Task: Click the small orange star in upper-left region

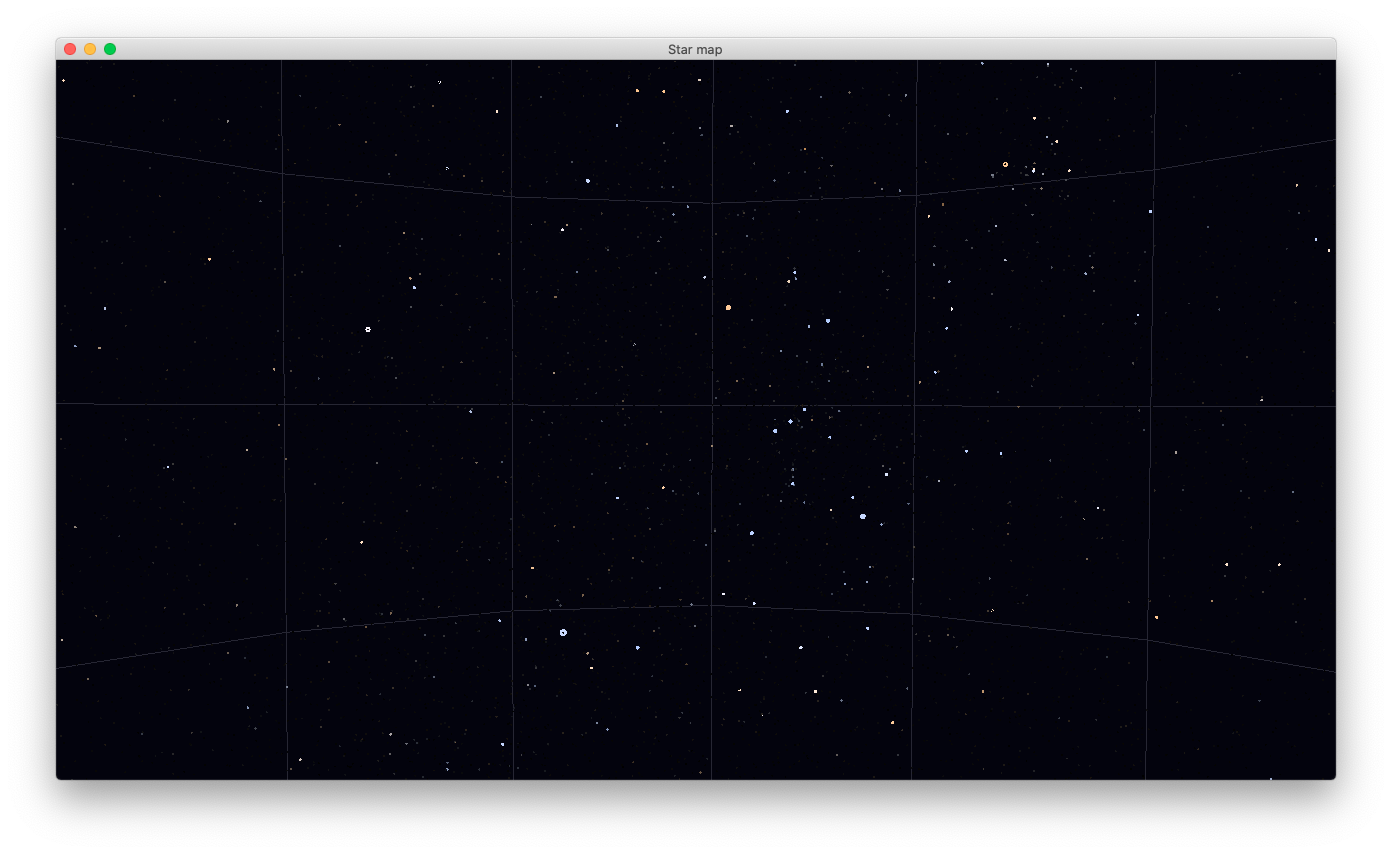Action: click(x=209, y=259)
